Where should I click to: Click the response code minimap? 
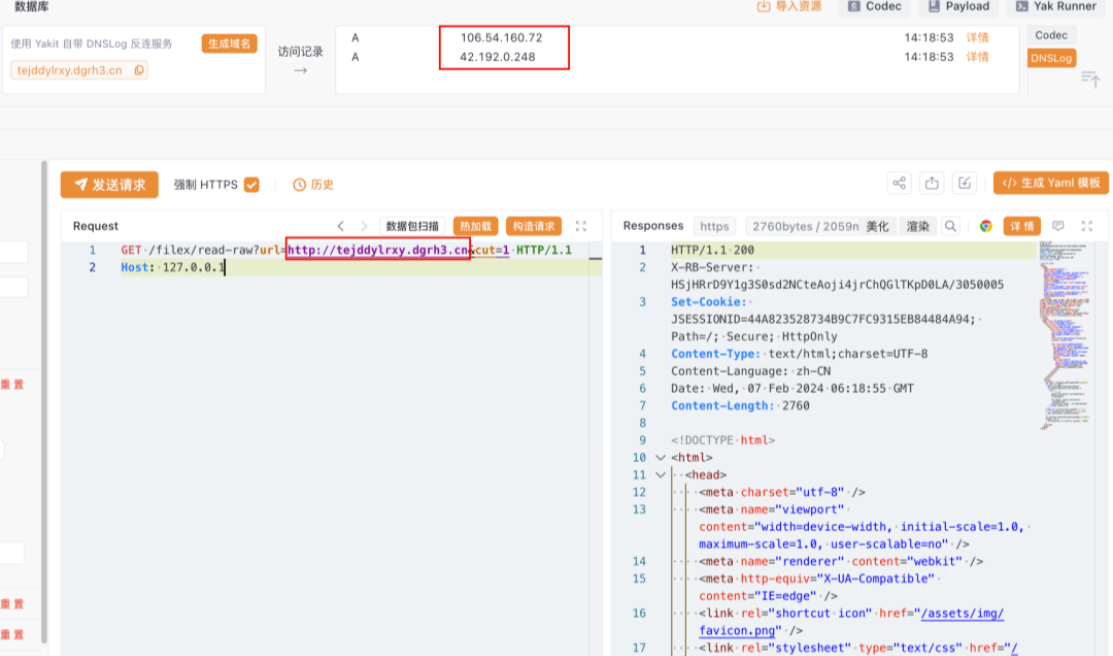pos(1064,335)
